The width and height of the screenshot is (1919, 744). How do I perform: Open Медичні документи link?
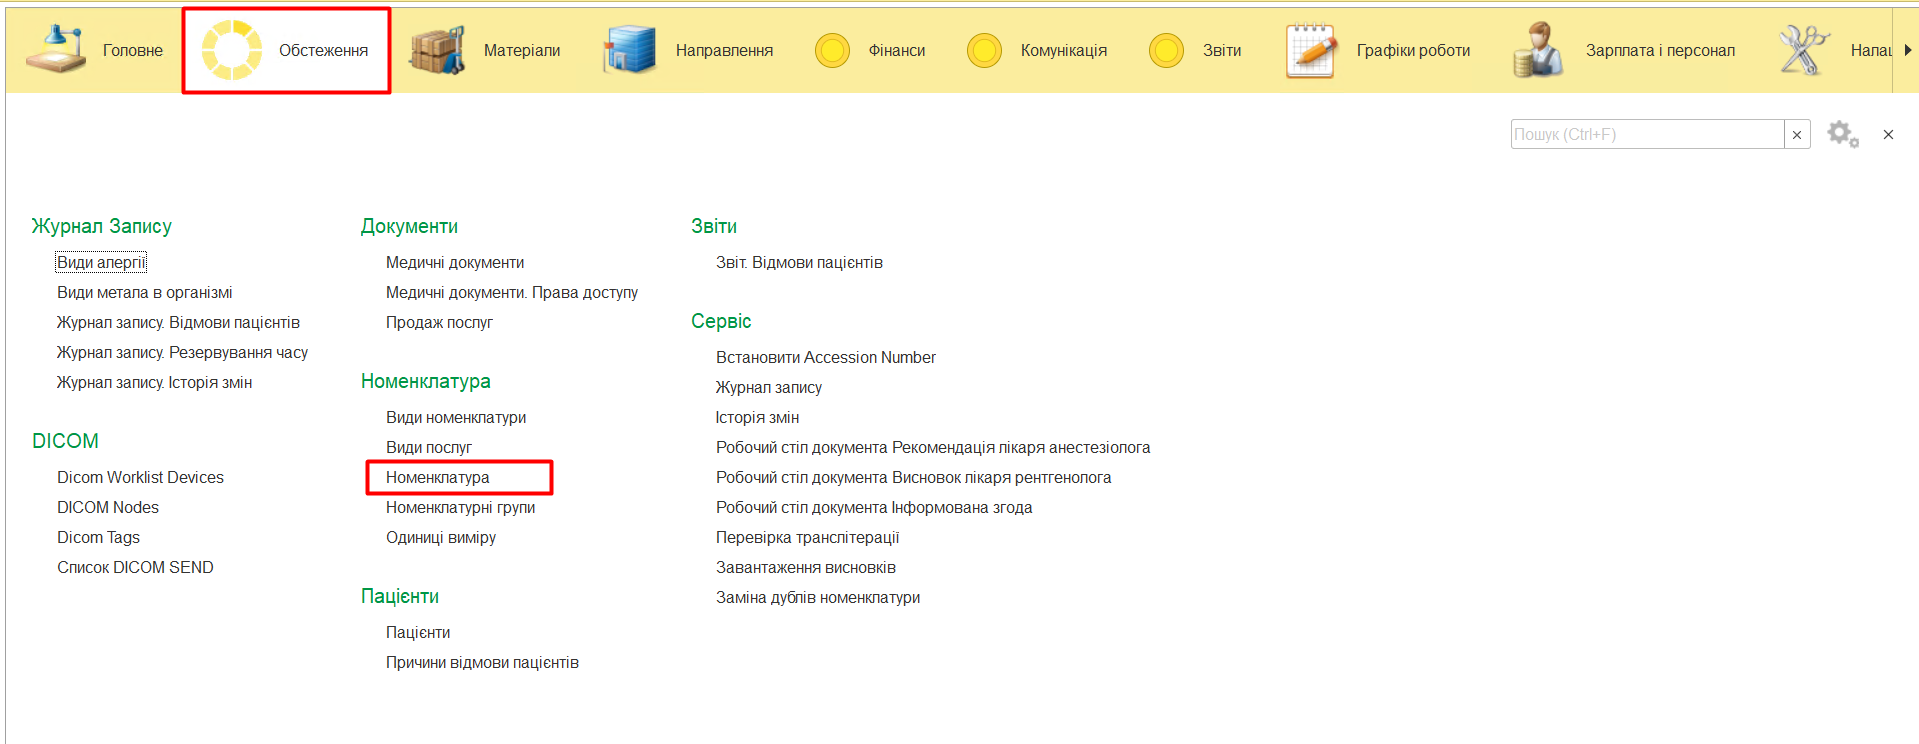(455, 262)
